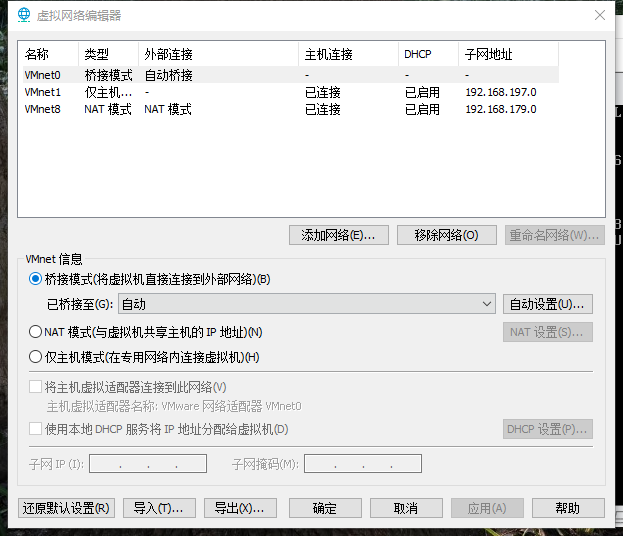Select 仅主机模式 radio button
The width and height of the screenshot is (623, 536).
pyautogui.click(x=35, y=356)
